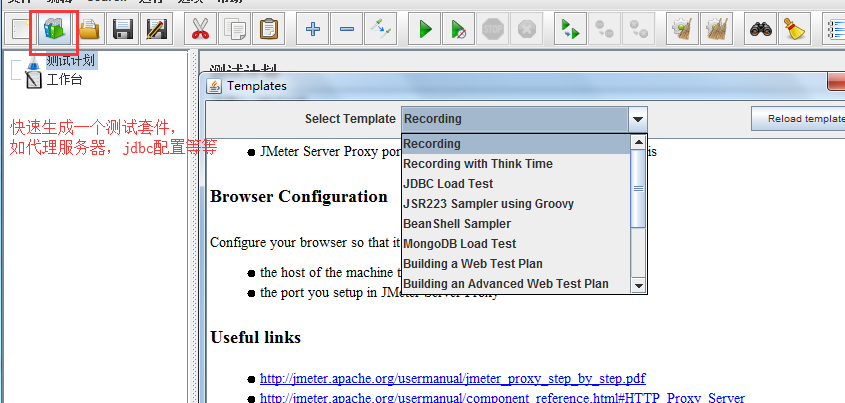This screenshot has width=845, height=403.
Task: Click the New test plan toolbar icon
Action: [x=20, y=29]
